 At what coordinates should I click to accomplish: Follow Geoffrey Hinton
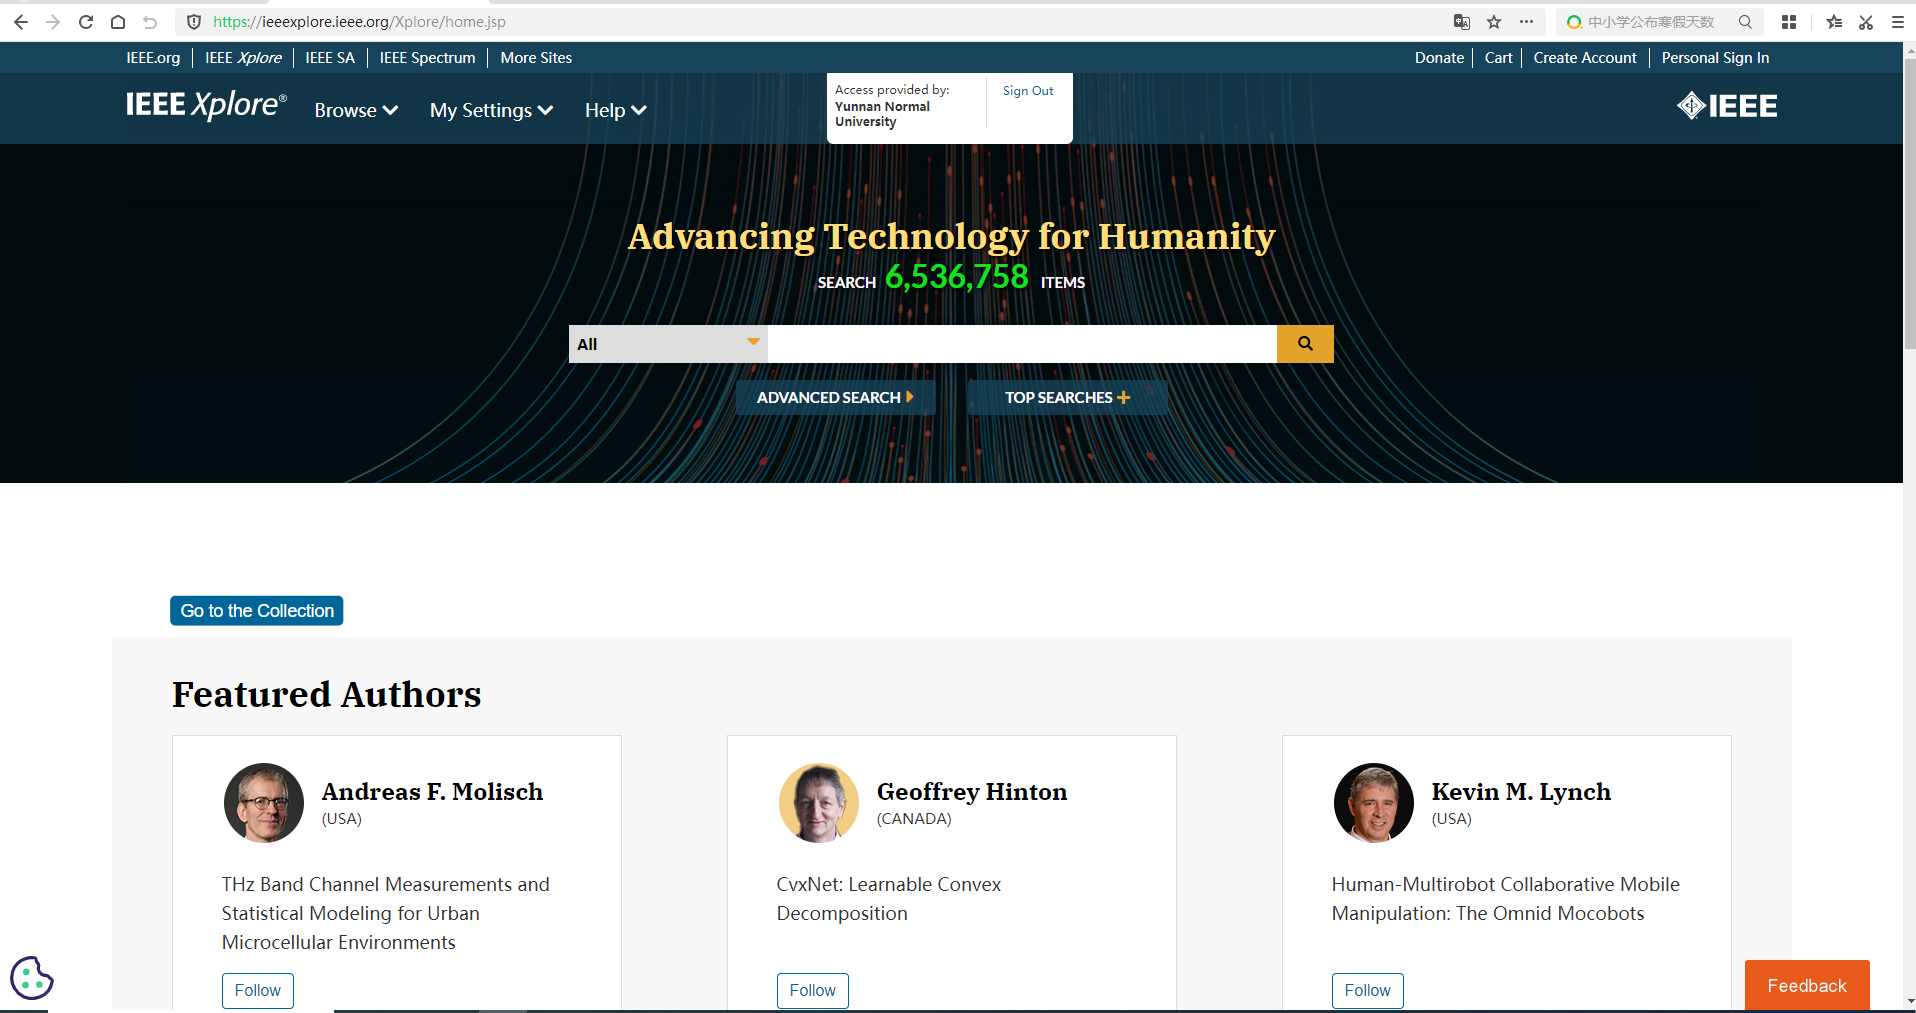pos(812,990)
